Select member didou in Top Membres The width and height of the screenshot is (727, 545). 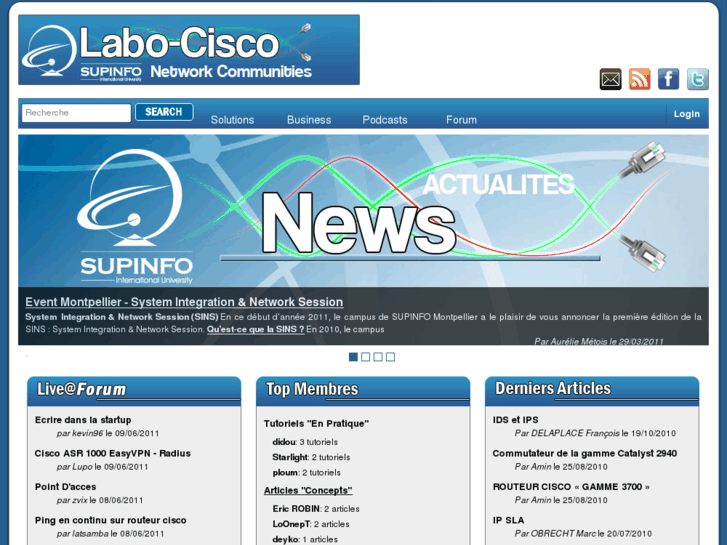point(284,442)
